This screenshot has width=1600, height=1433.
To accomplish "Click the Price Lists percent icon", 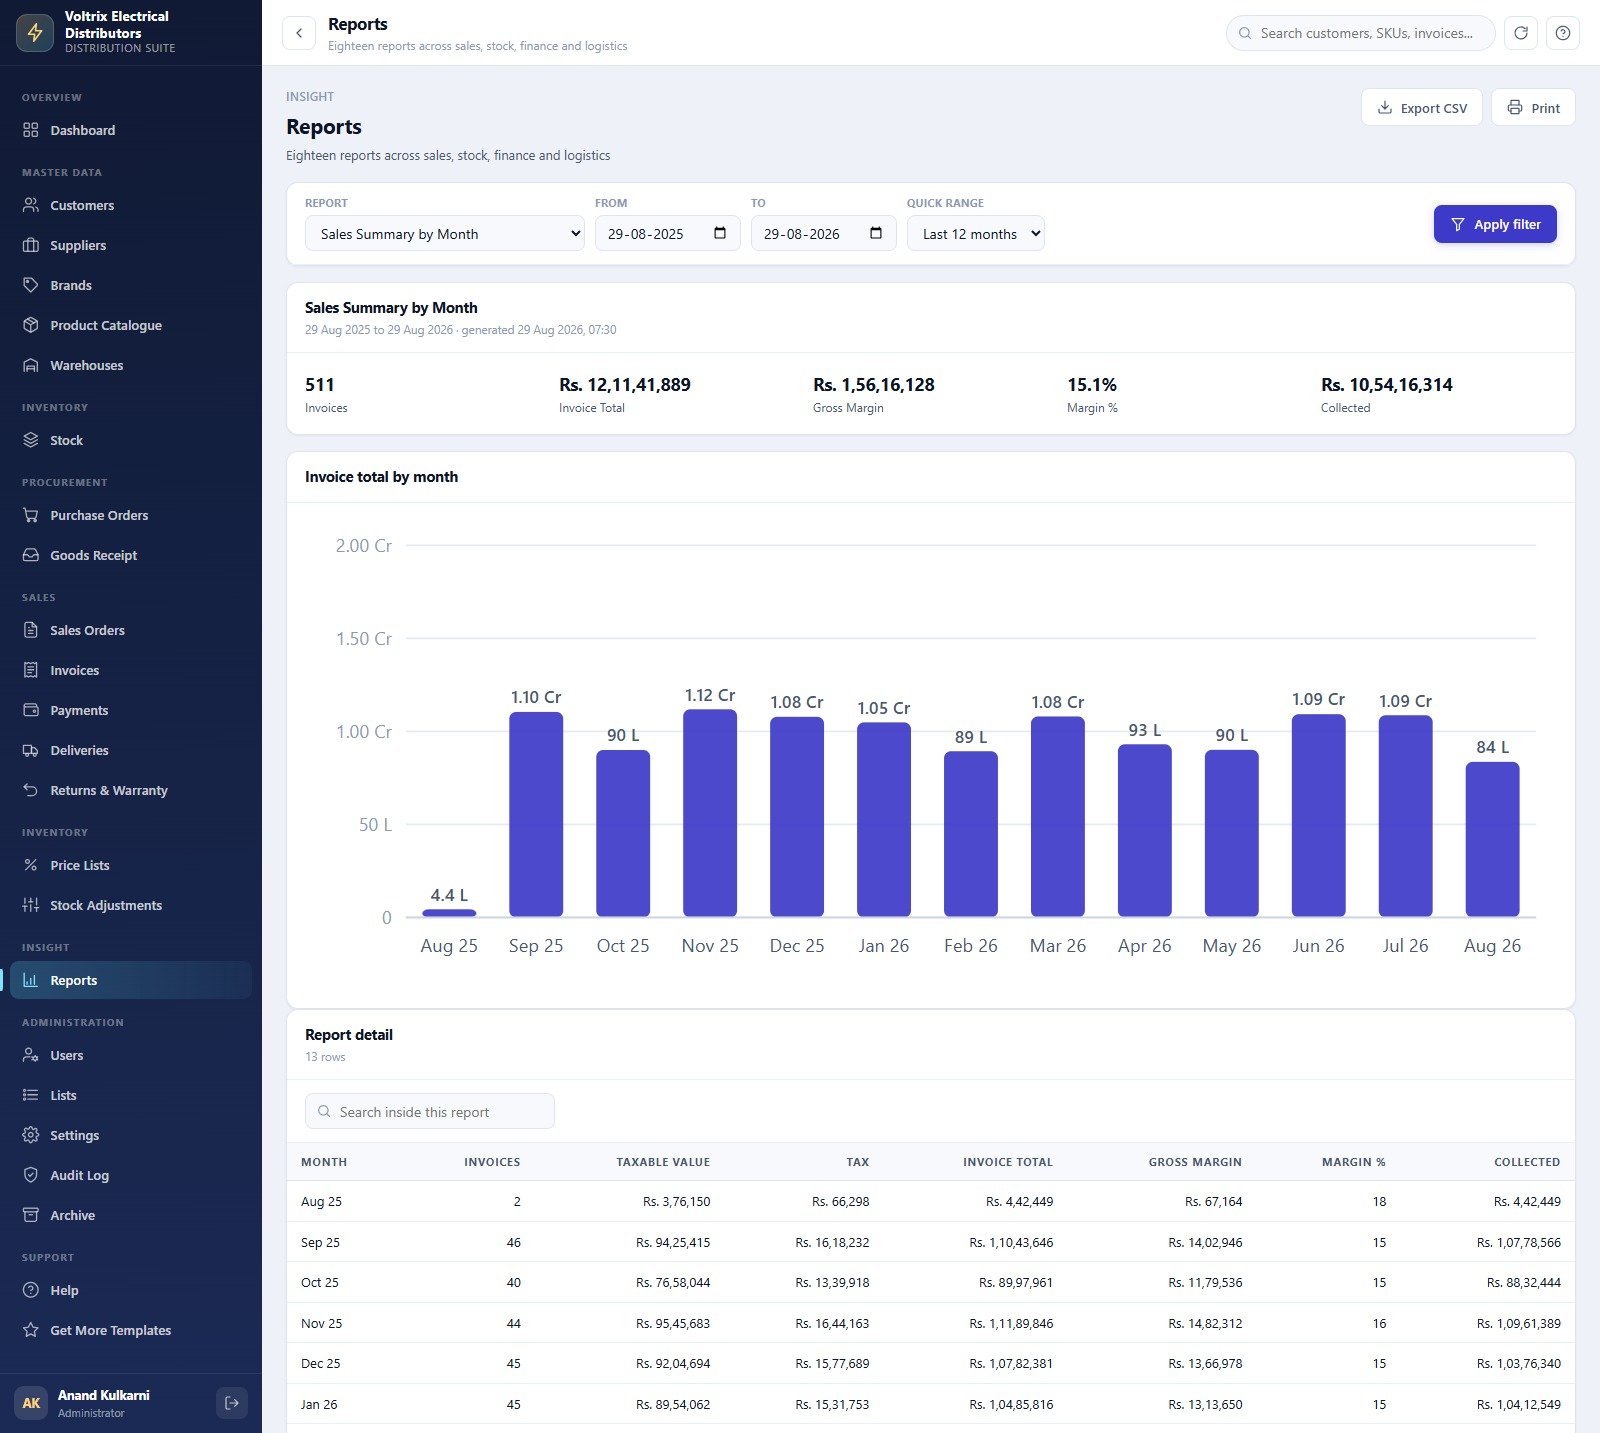I will click(x=31, y=865).
